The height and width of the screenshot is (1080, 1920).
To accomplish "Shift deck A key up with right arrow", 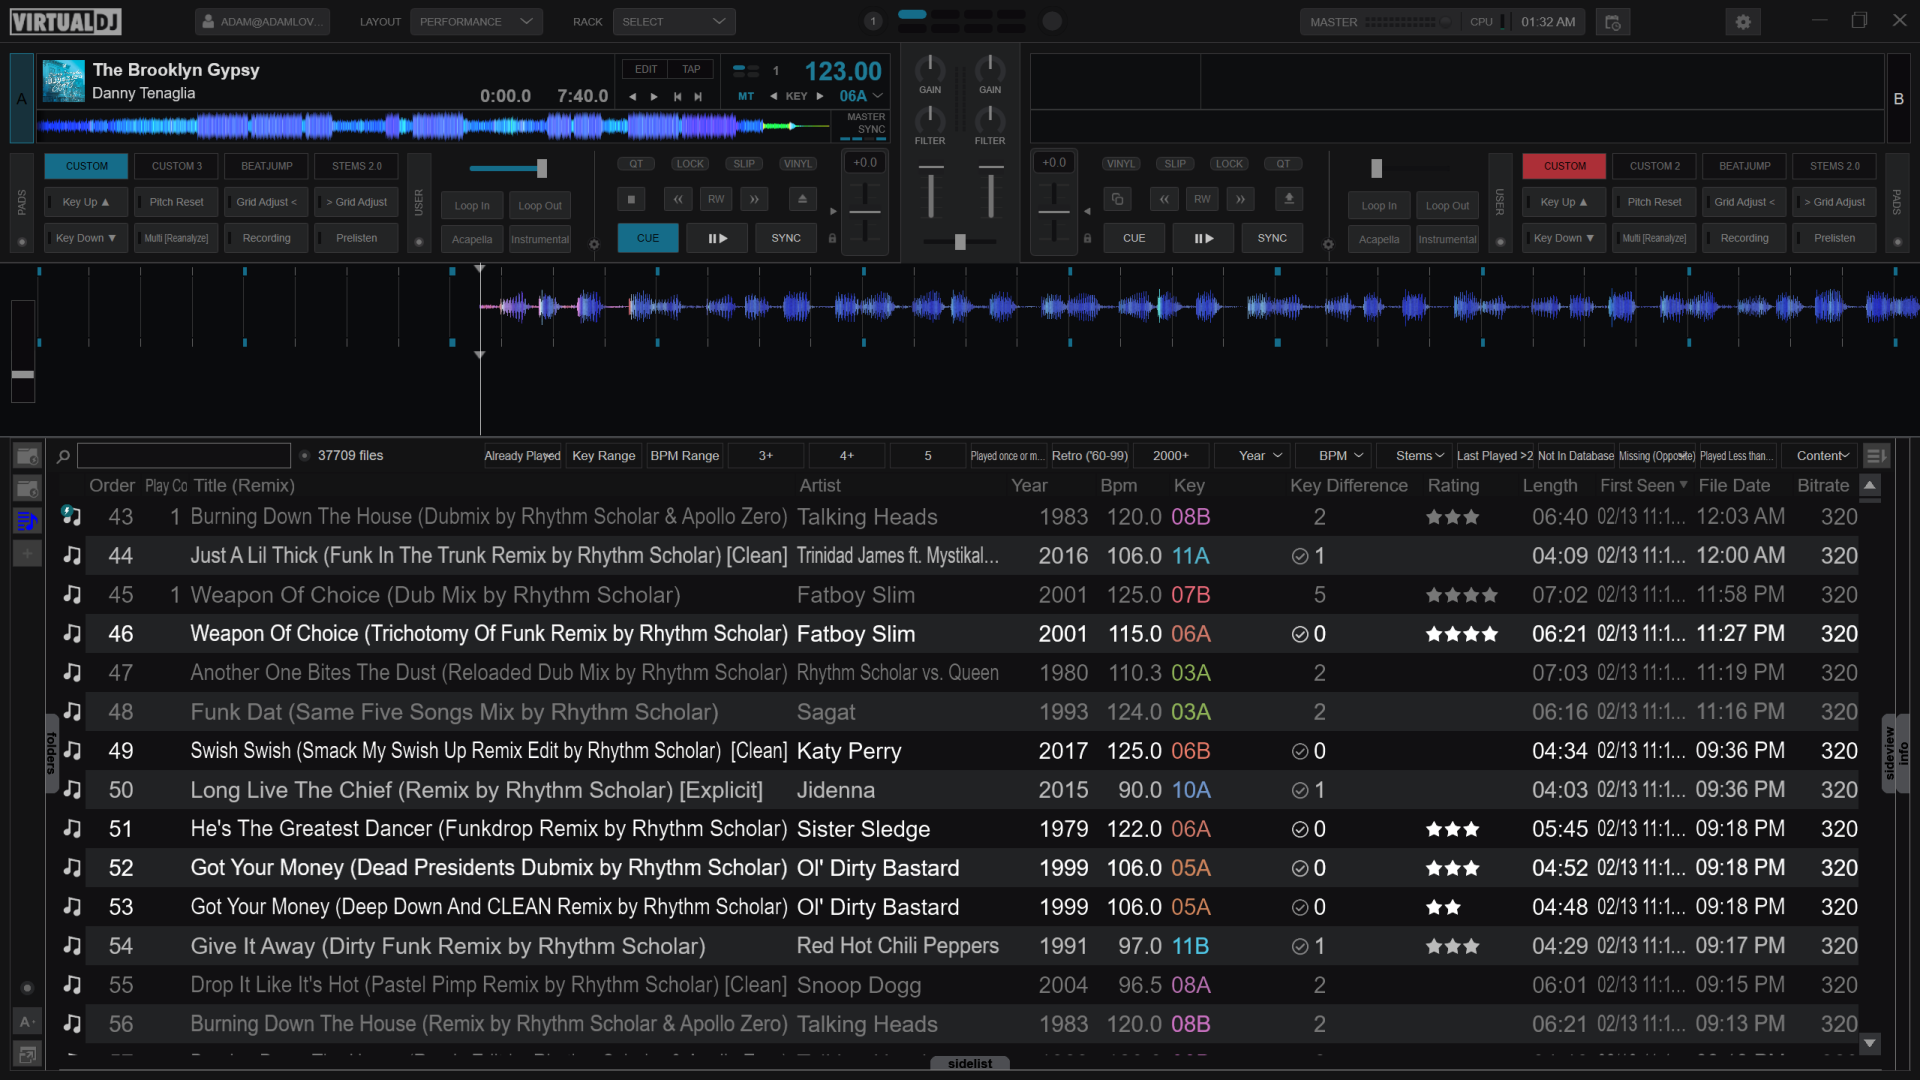I will point(820,97).
